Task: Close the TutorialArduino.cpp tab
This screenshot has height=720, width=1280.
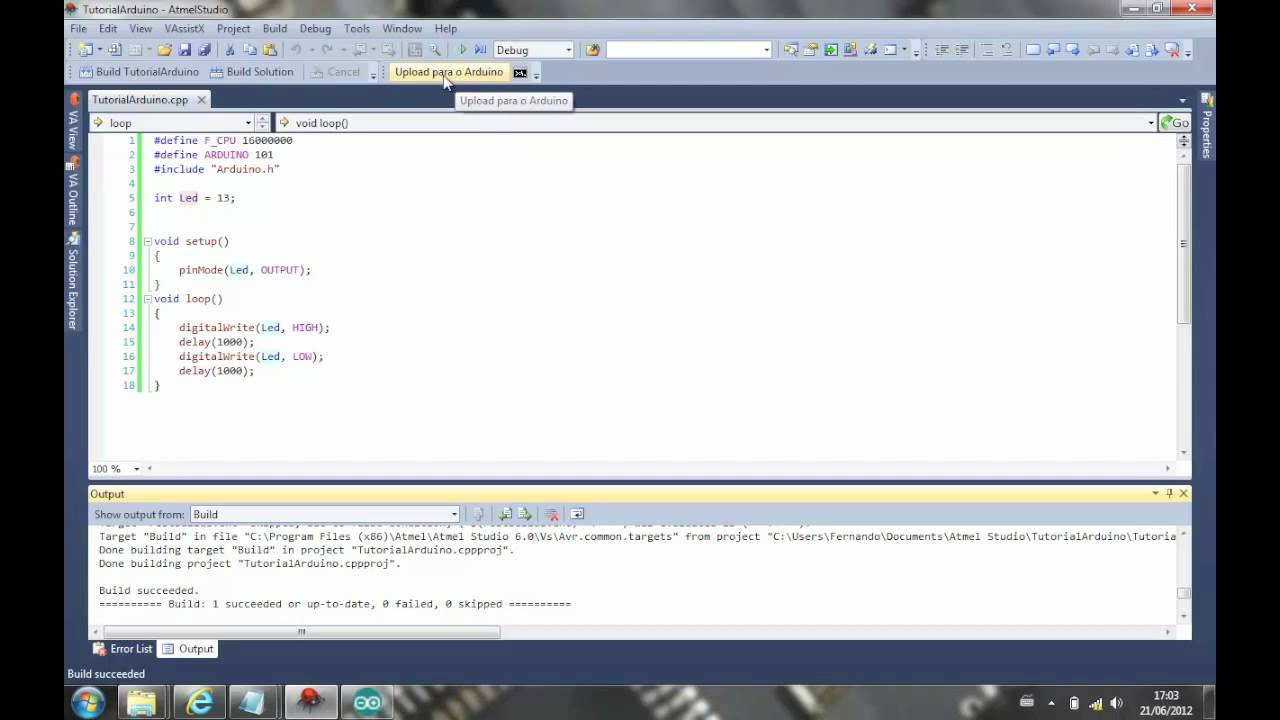Action: tap(201, 100)
